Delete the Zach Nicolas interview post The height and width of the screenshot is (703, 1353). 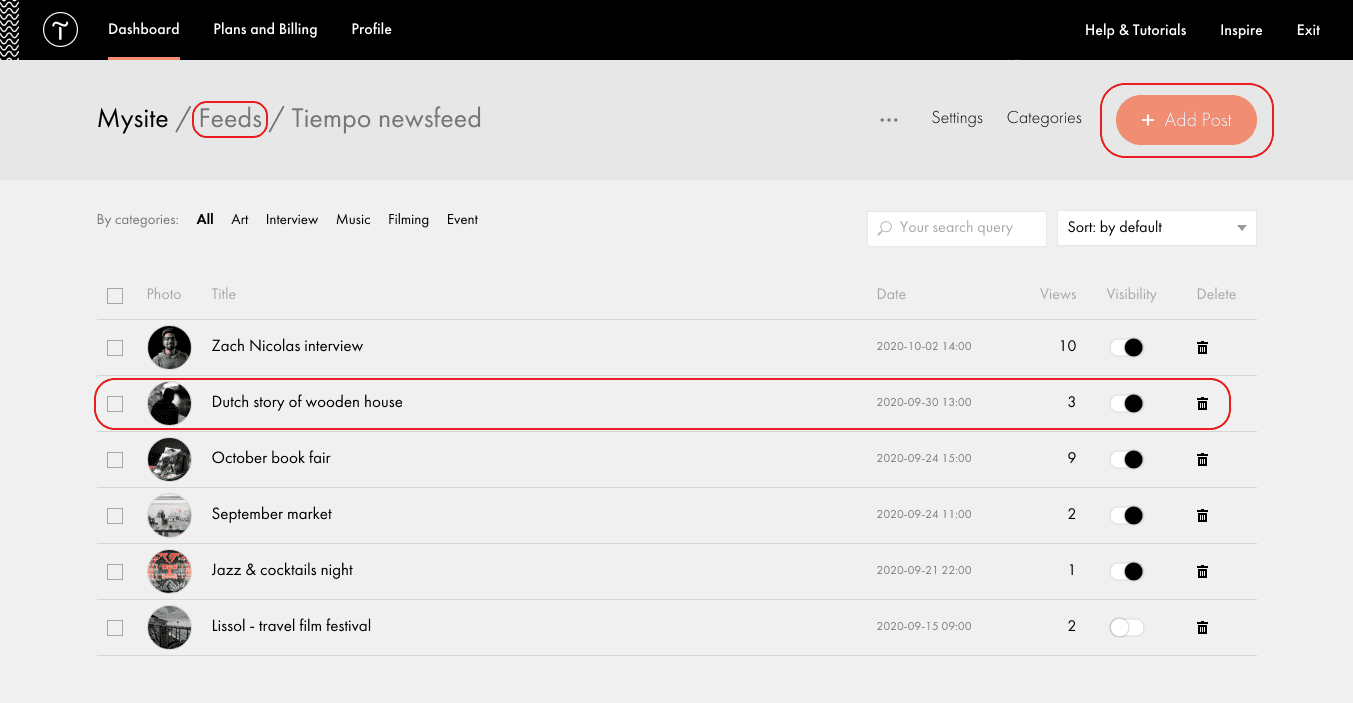1202,347
